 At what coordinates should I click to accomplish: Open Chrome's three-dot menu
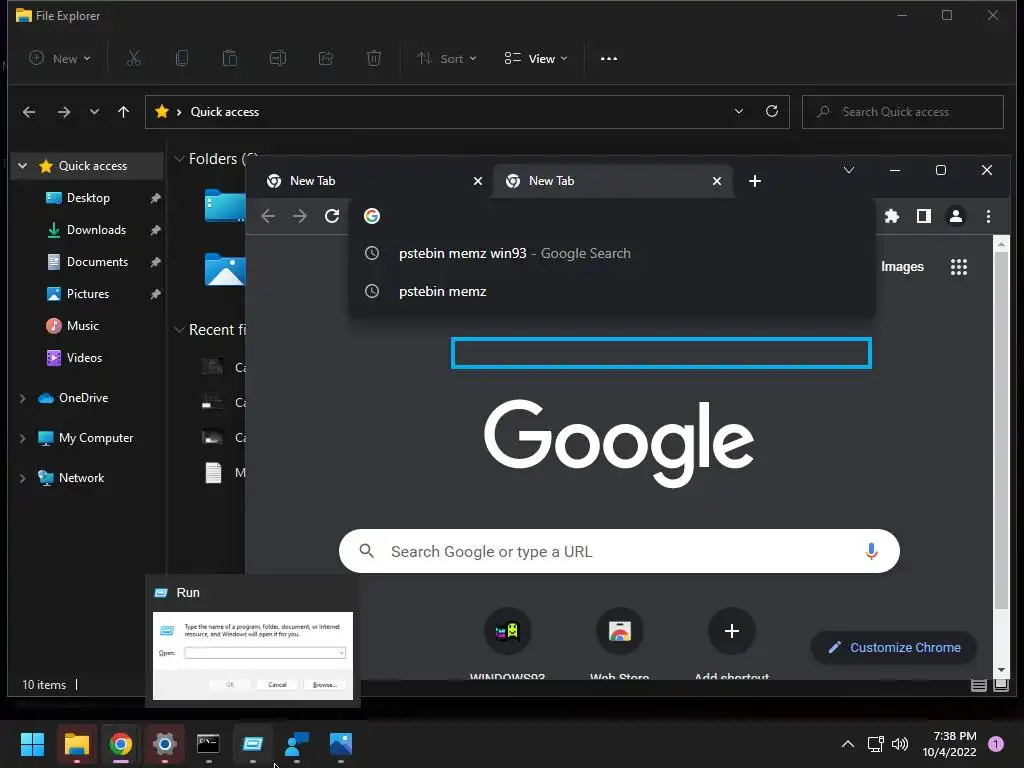[988, 216]
